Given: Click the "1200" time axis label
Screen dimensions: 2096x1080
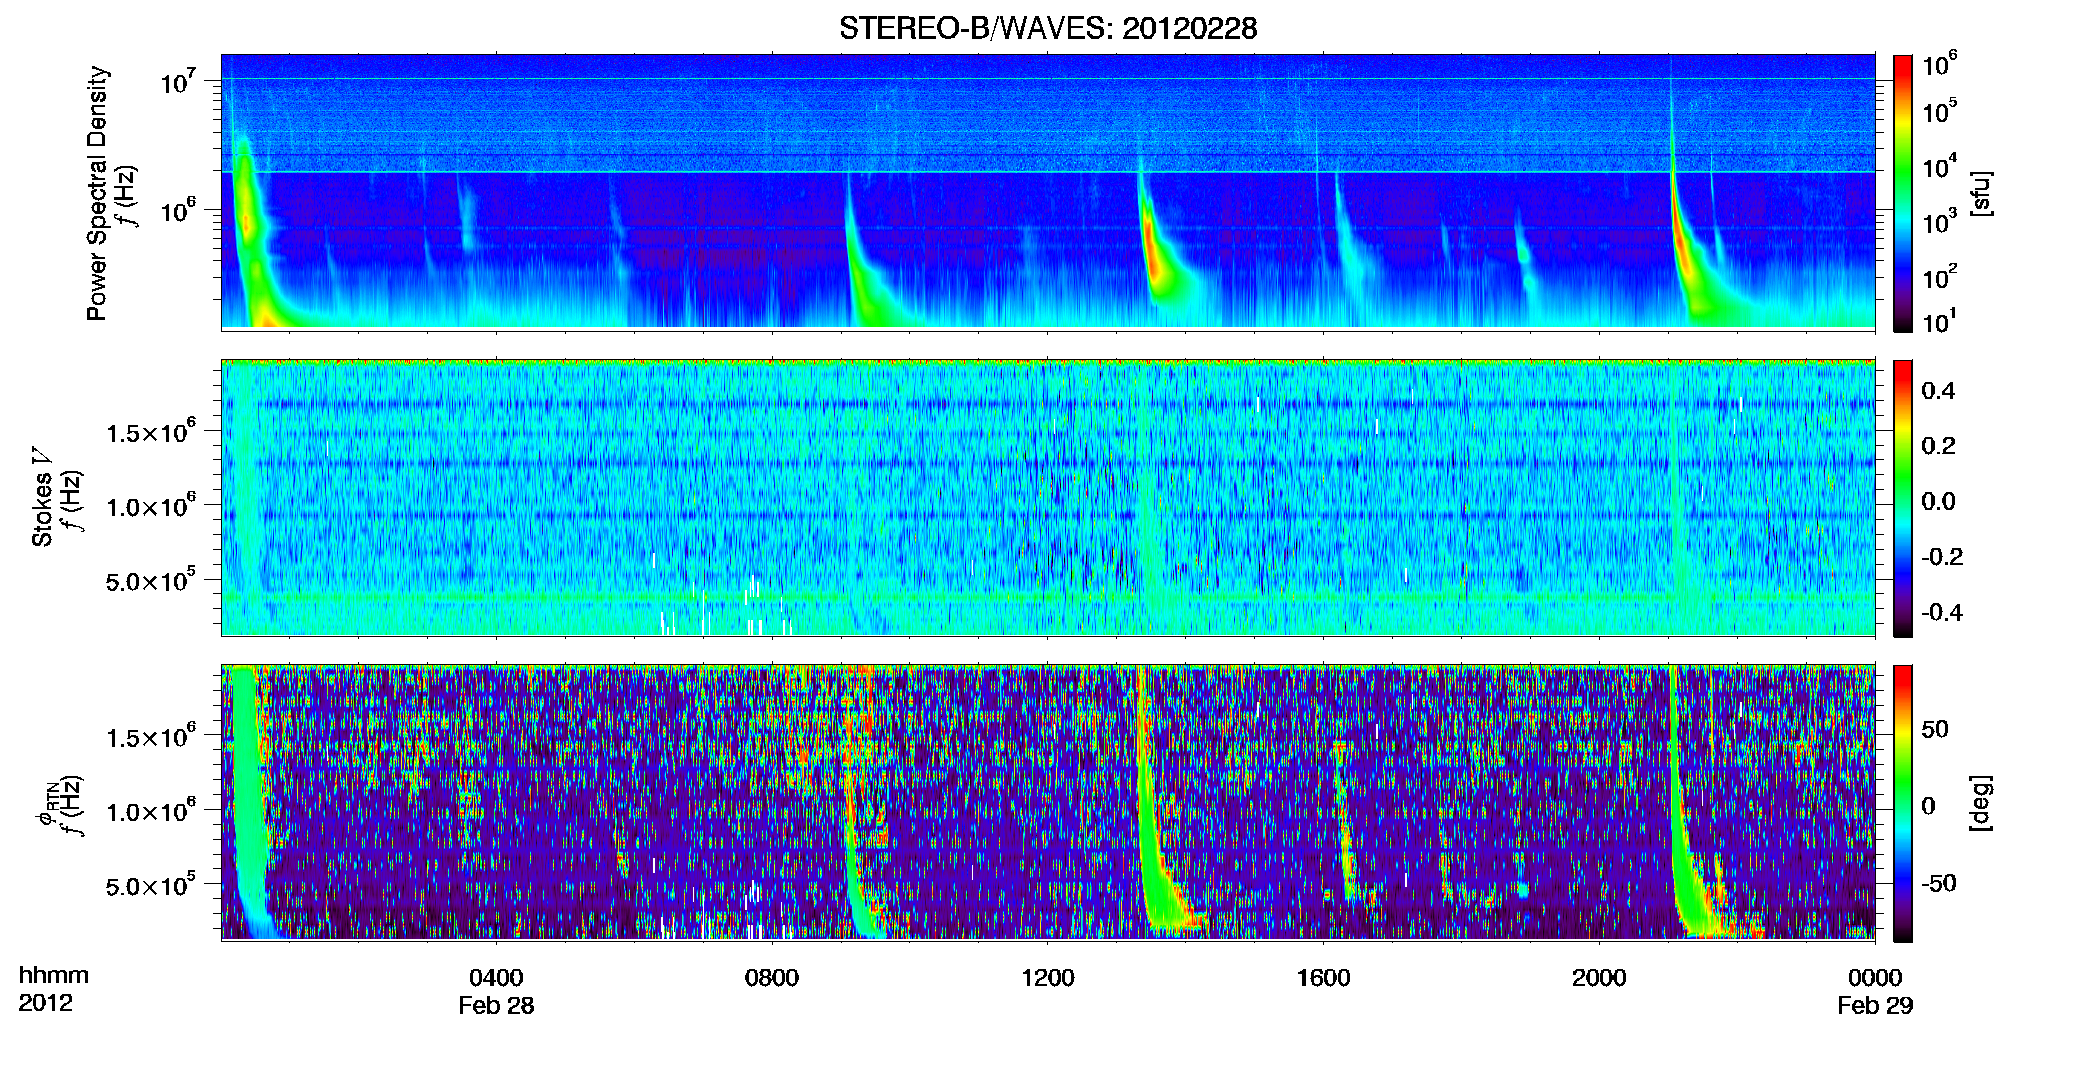Looking at the screenshot, I should (1048, 978).
